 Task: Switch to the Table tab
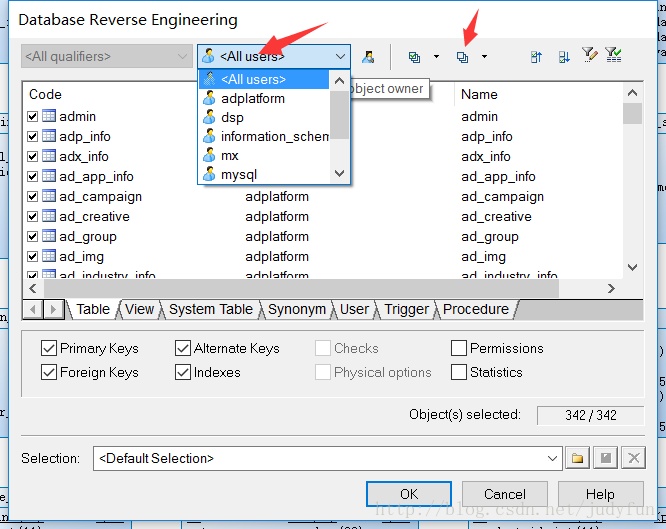tap(93, 309)
